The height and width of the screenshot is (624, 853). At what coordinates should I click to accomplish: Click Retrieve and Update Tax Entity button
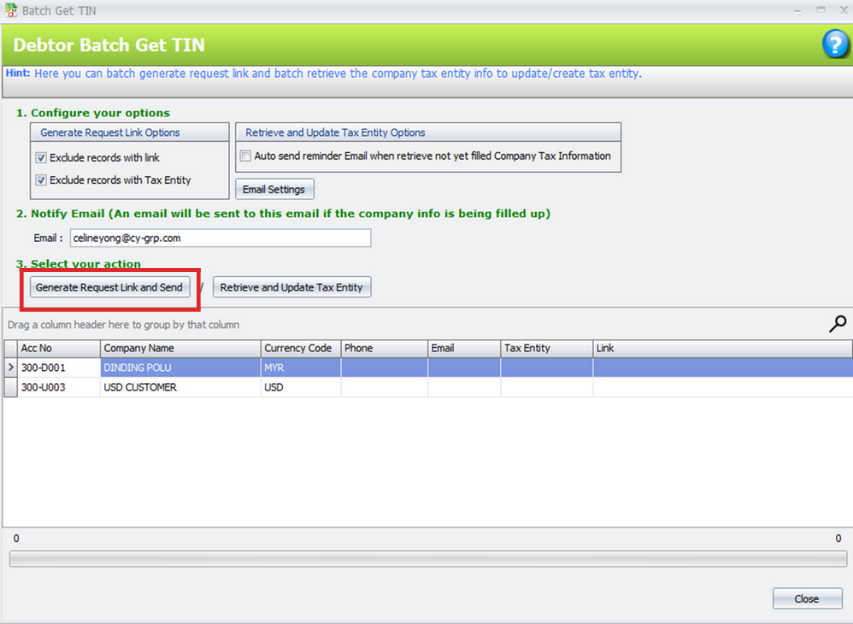291,288
